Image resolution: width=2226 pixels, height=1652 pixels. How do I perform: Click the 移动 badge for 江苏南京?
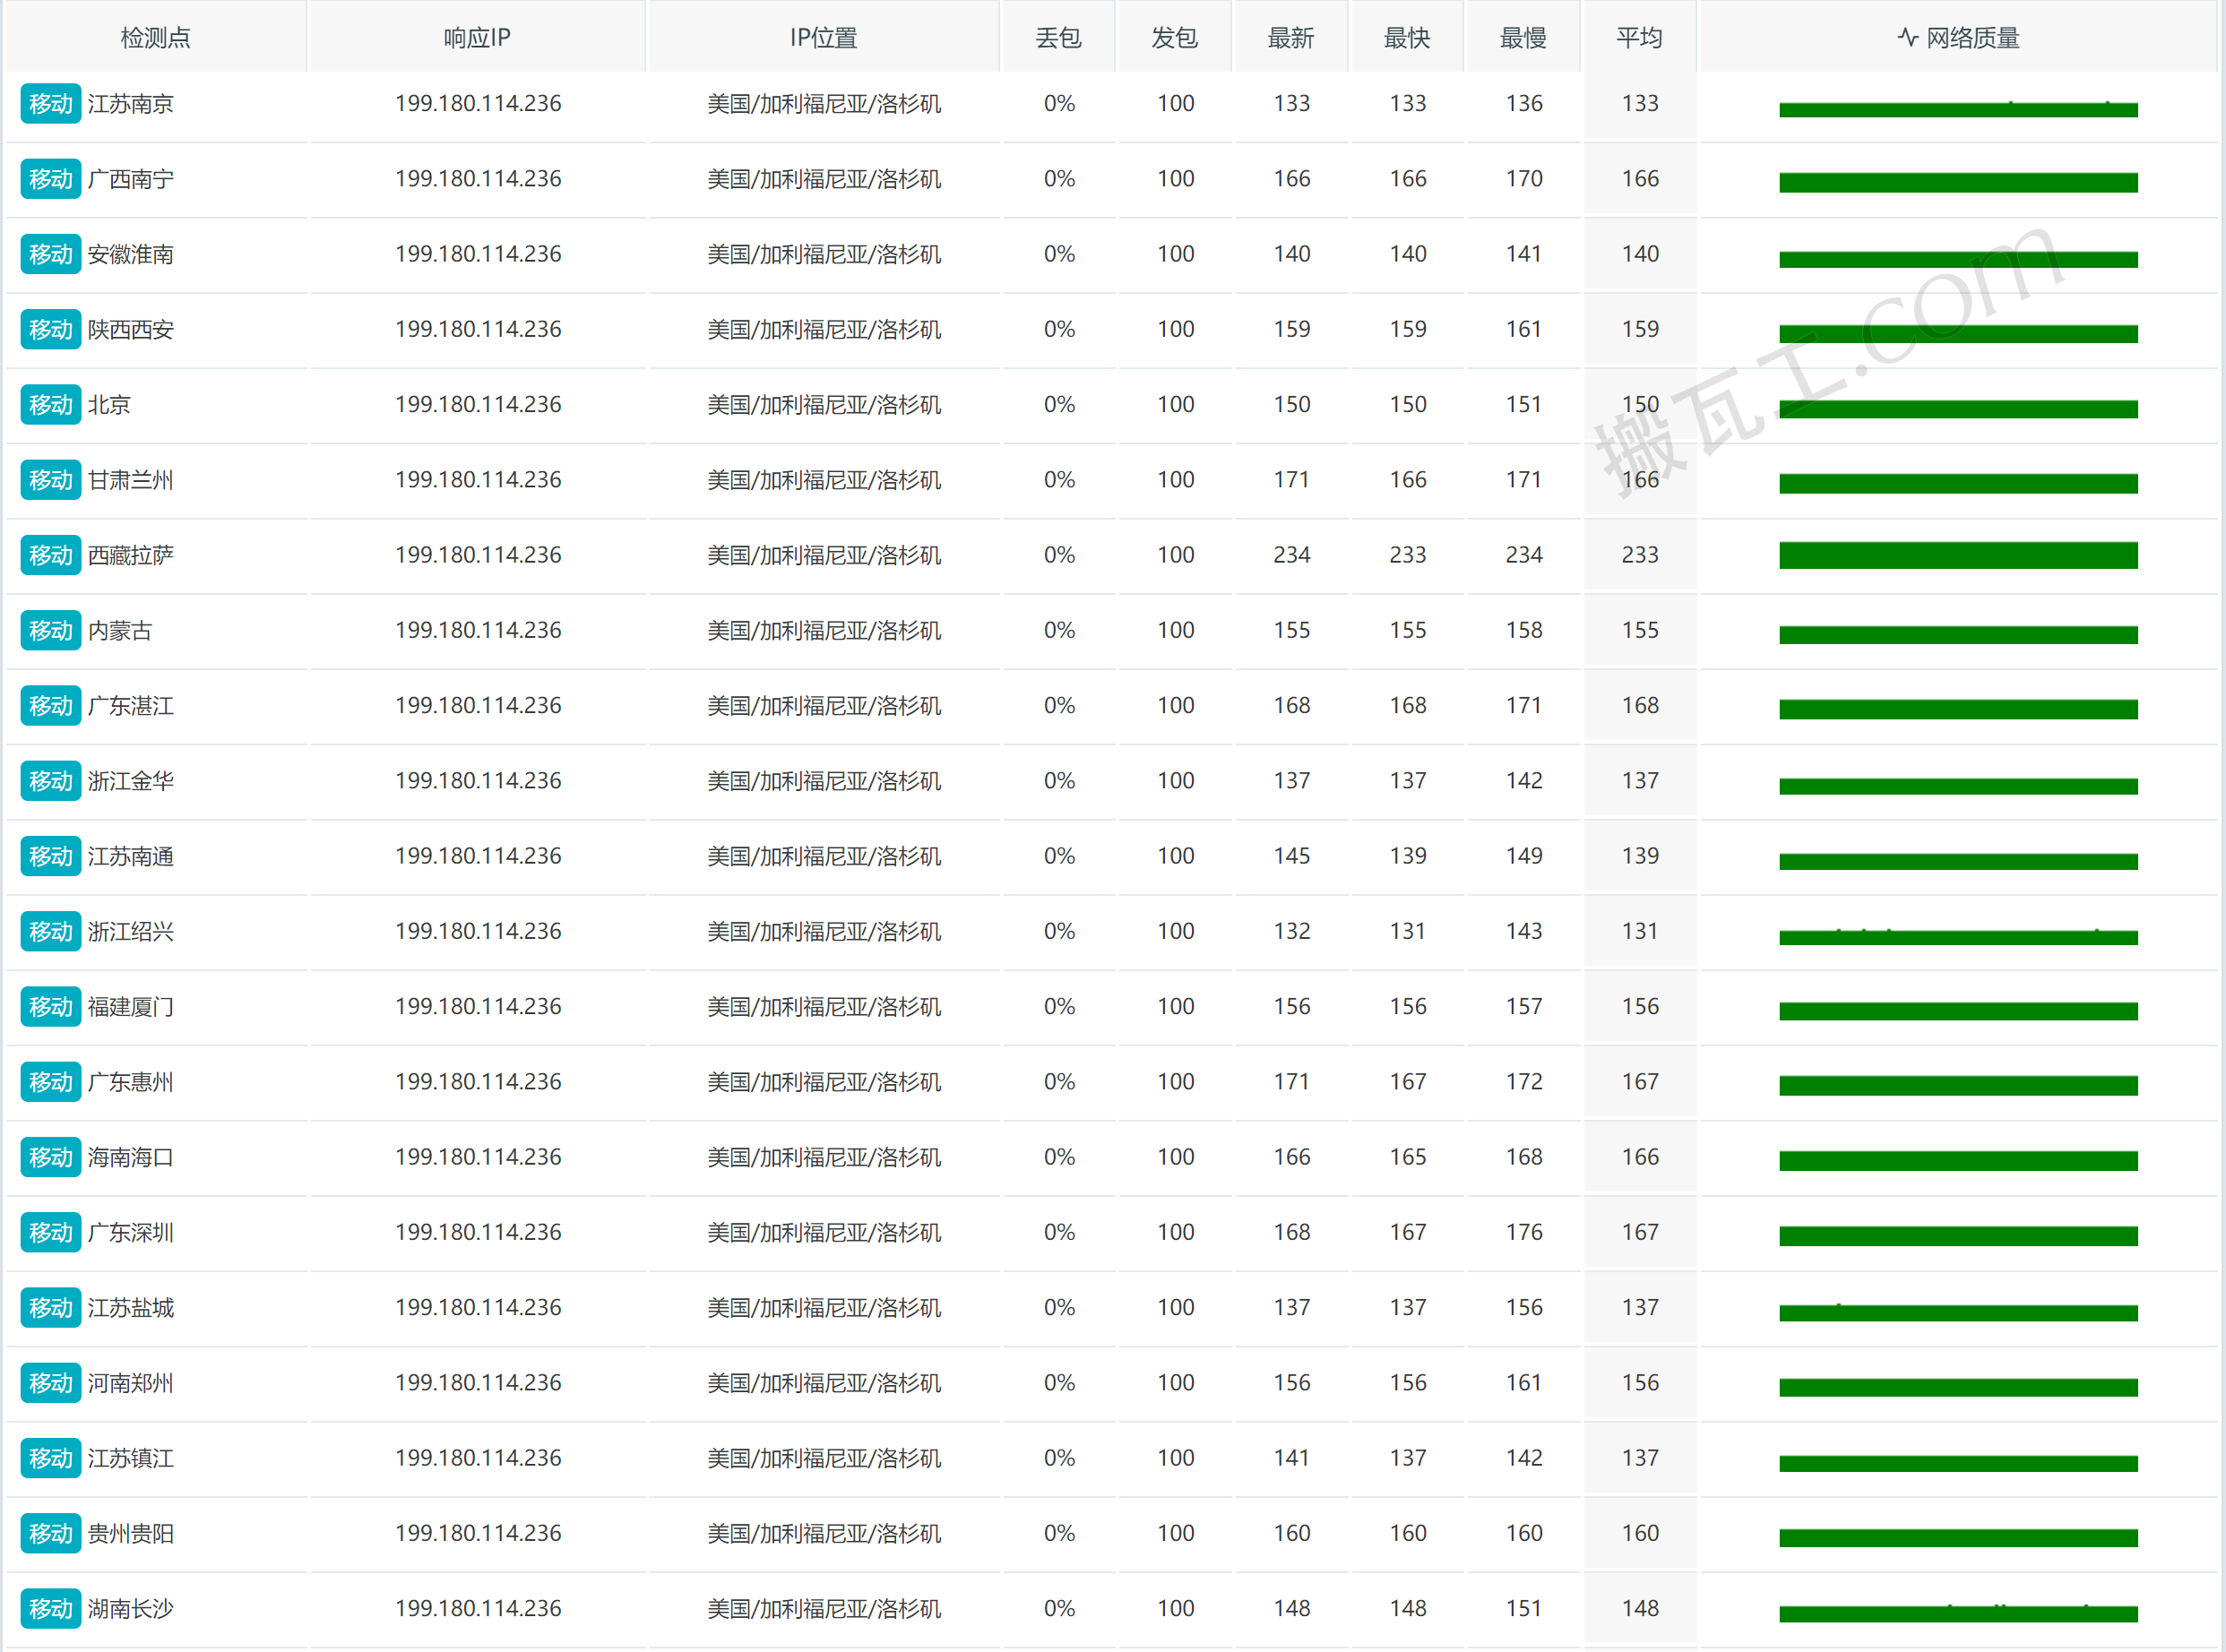[x=50, y=104]
